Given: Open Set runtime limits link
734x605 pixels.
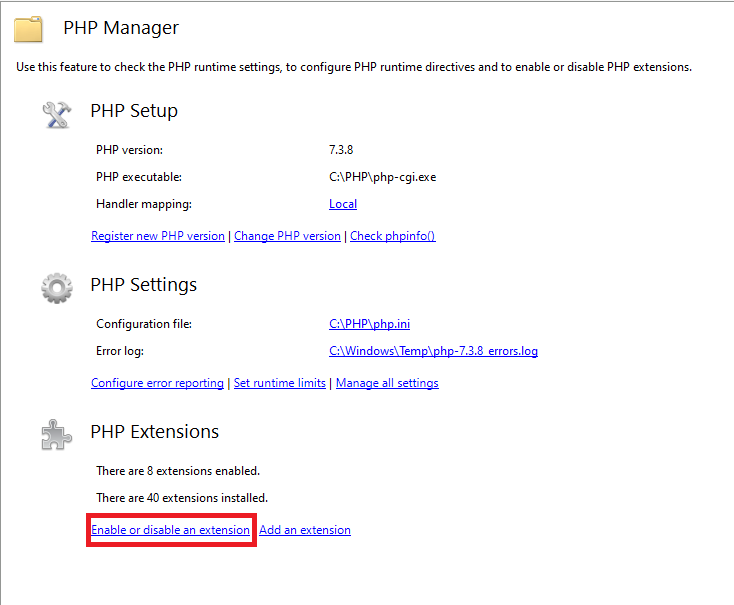Looking at the screenshot, I should (x=279, y=383).
